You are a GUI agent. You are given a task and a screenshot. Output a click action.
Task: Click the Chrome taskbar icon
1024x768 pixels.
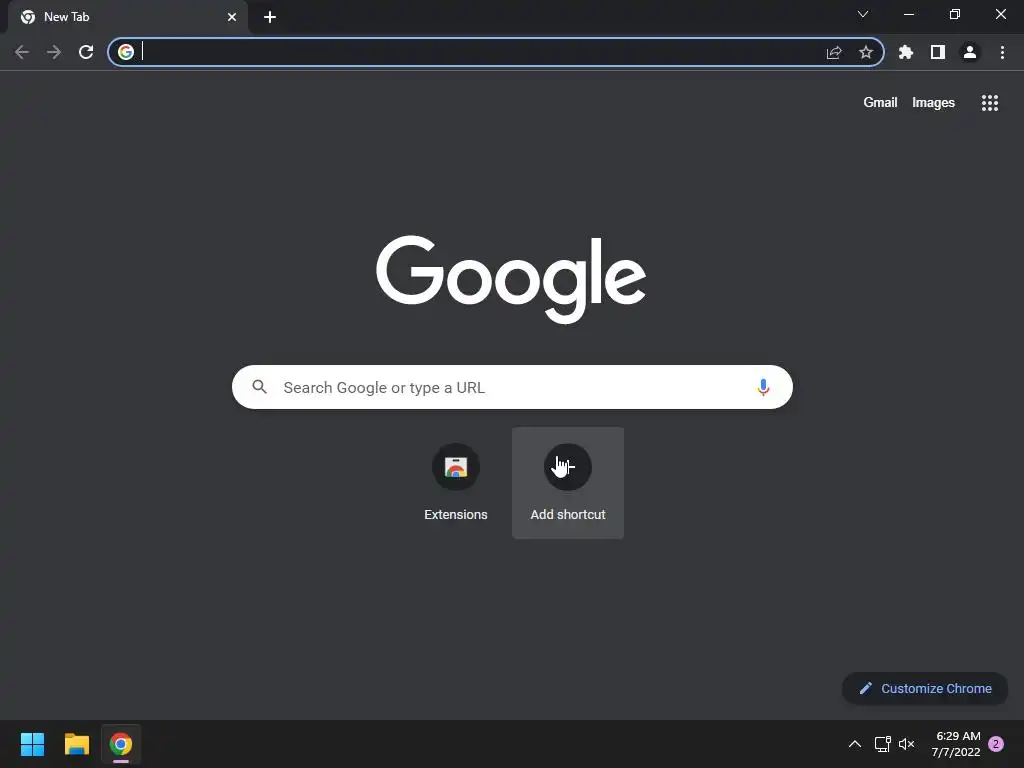(x=121, y=744)
